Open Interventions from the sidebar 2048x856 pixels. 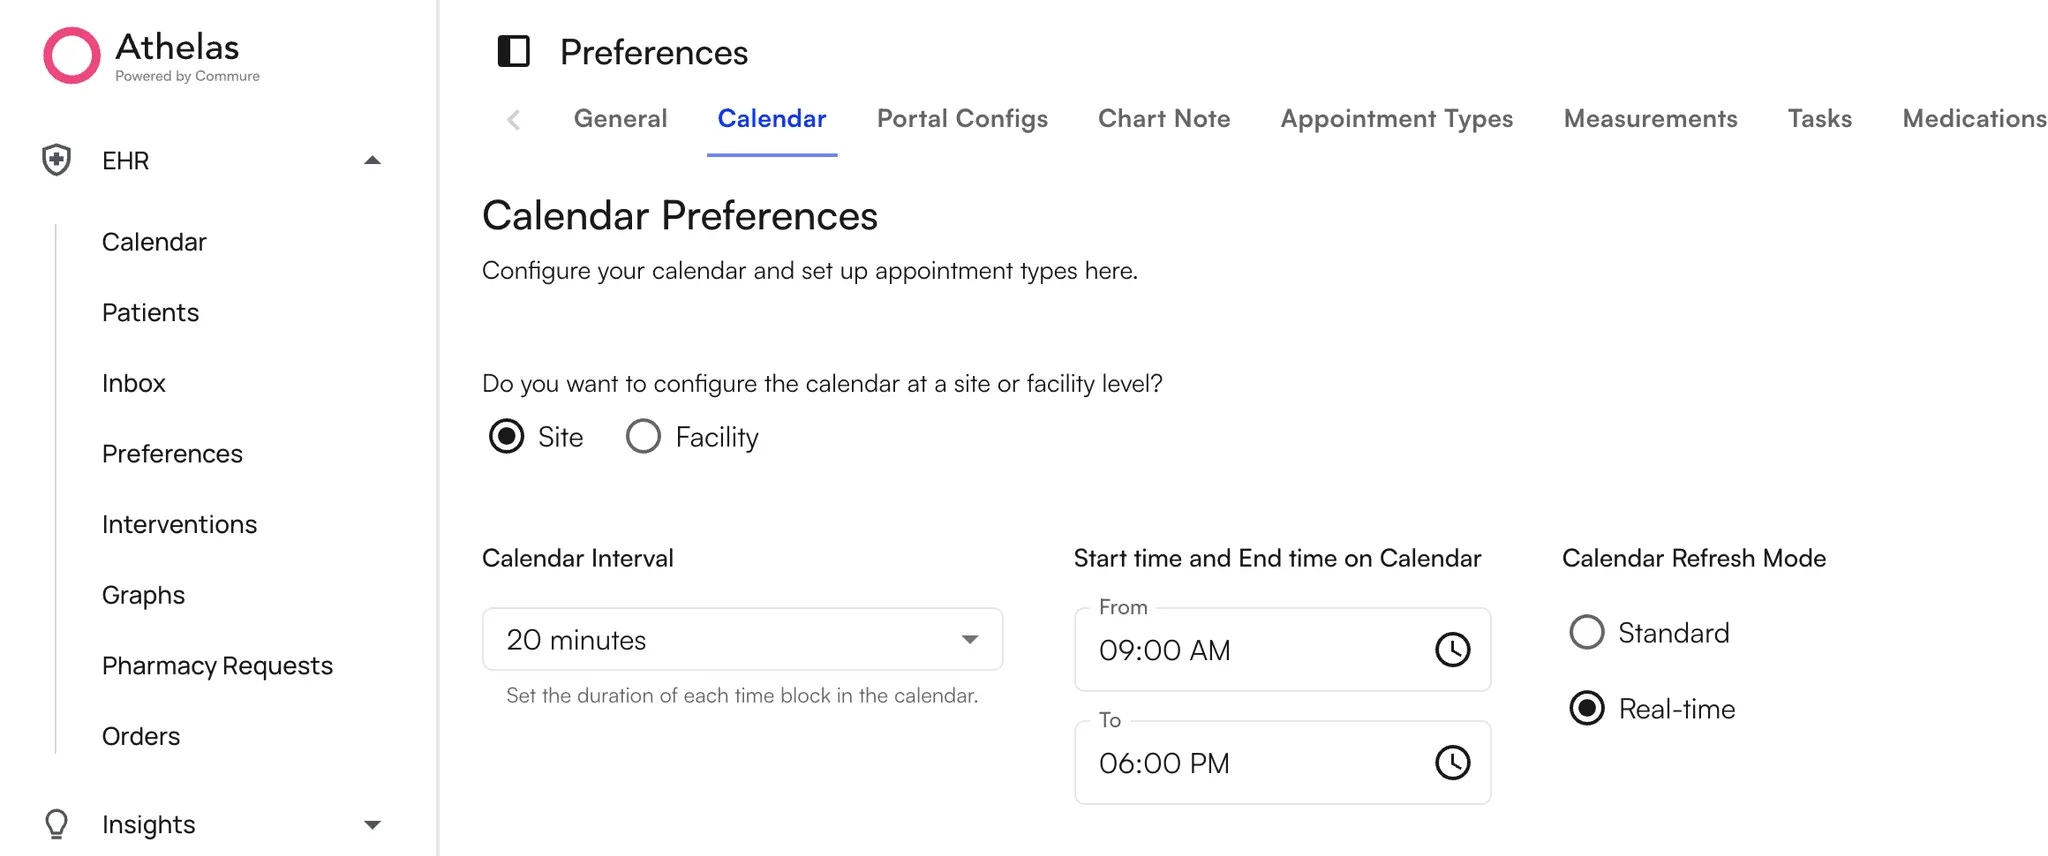(179, 523)
